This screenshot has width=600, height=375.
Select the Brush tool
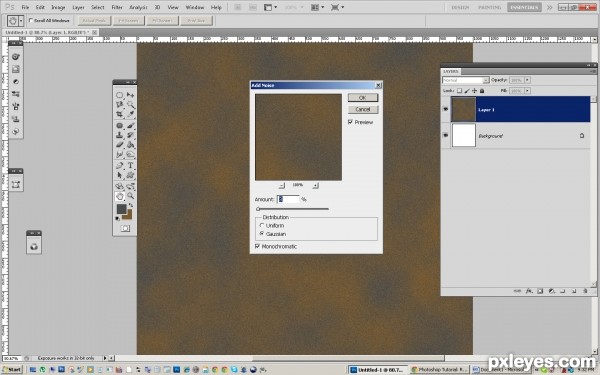click(130, 126)
